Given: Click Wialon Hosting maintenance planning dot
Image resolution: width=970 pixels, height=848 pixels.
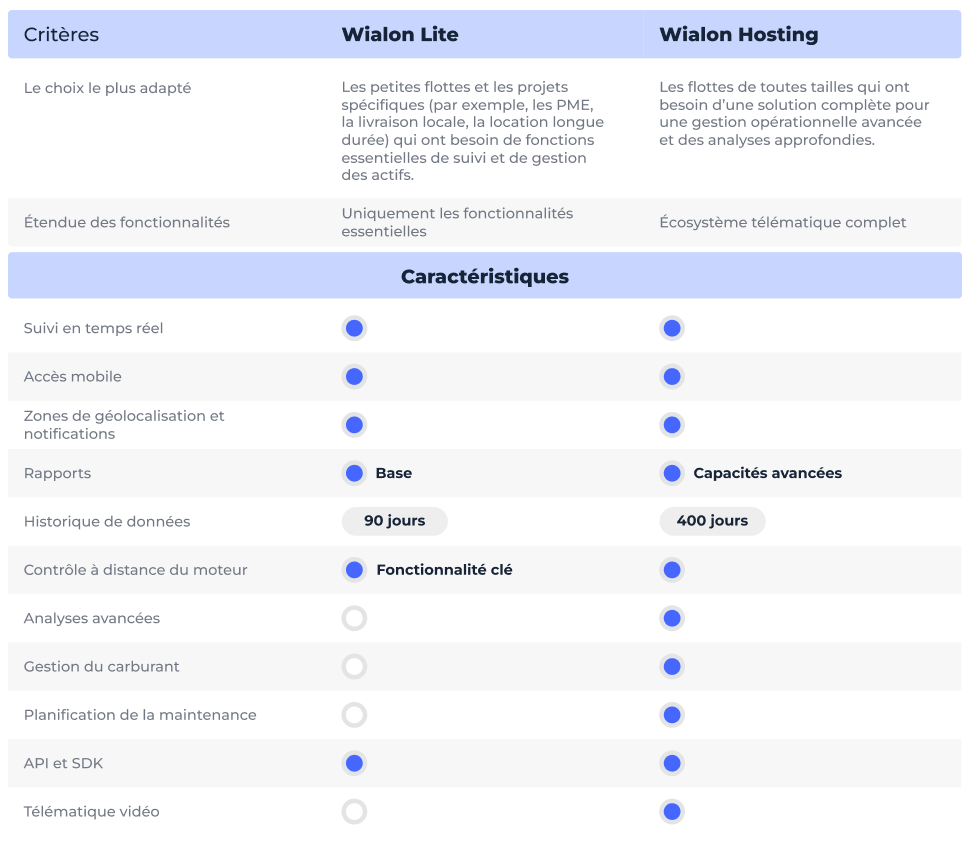Looking at the screenshot, I should (x=672, y=715).
